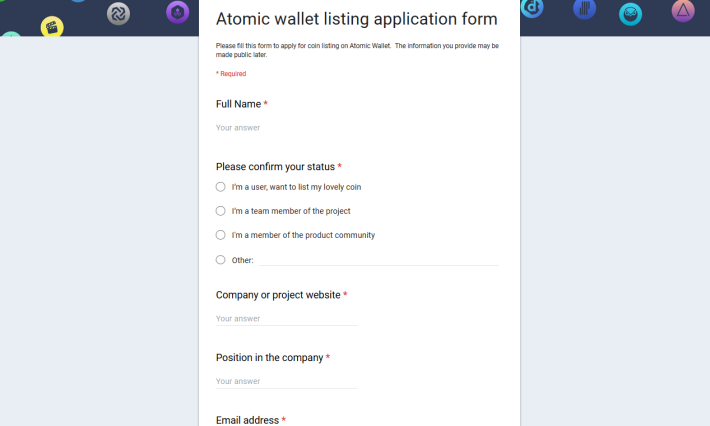Focus the Company or project website field
The width and height of the screenshot is (710, 426).
coord(287,319)
